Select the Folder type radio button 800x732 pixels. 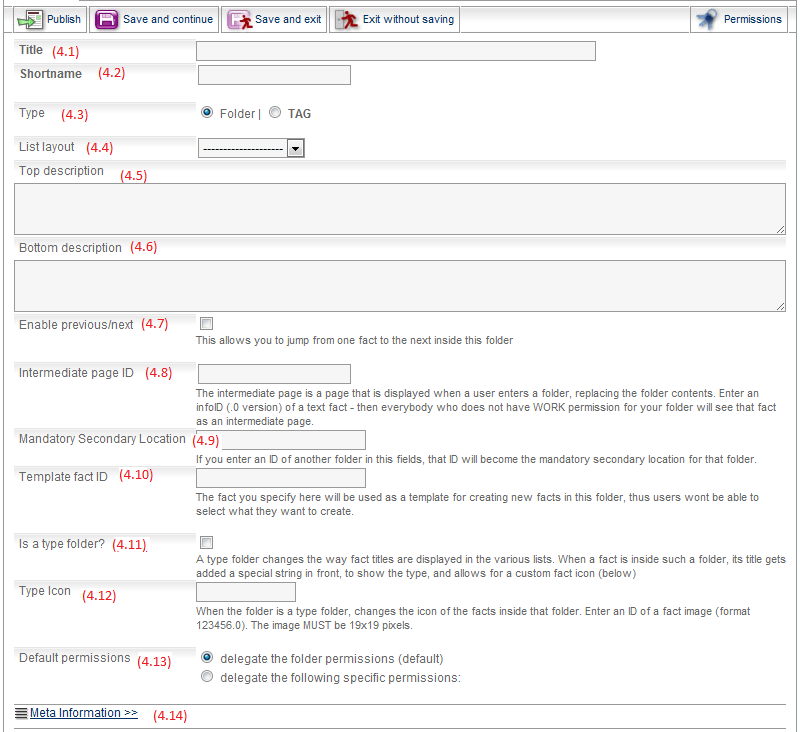tap(207, 113)
